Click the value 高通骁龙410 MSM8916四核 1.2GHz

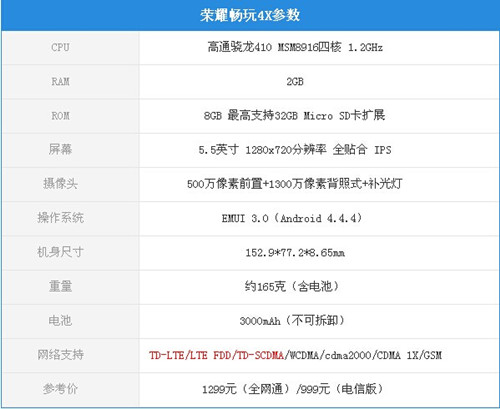295,47
